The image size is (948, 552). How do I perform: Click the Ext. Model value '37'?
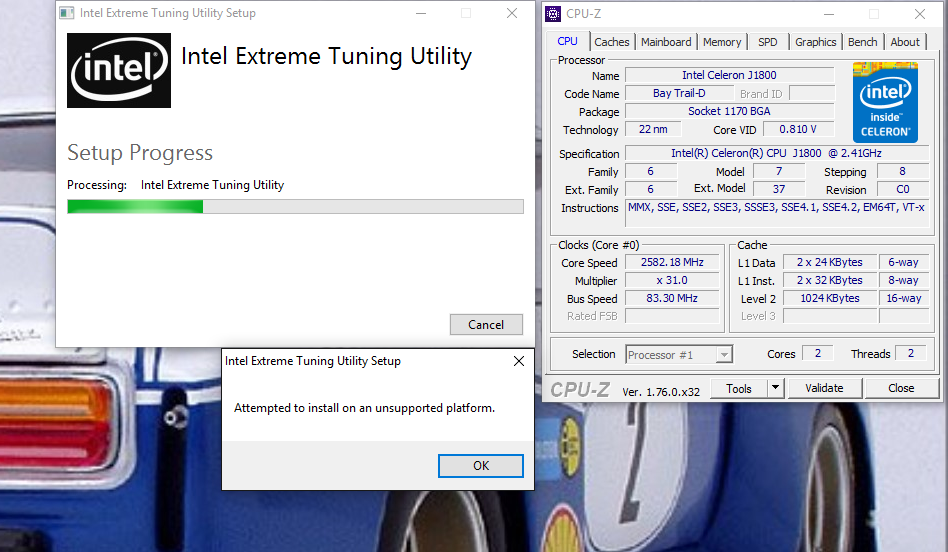[x=779, y=189]
